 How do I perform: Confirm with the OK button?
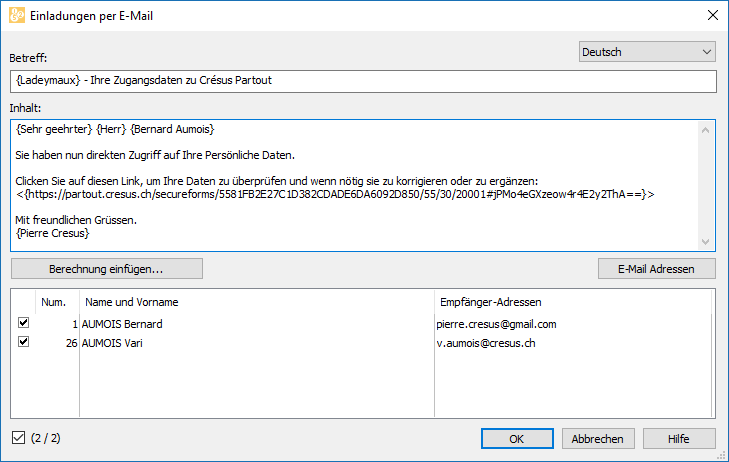[x=517, y=438]
